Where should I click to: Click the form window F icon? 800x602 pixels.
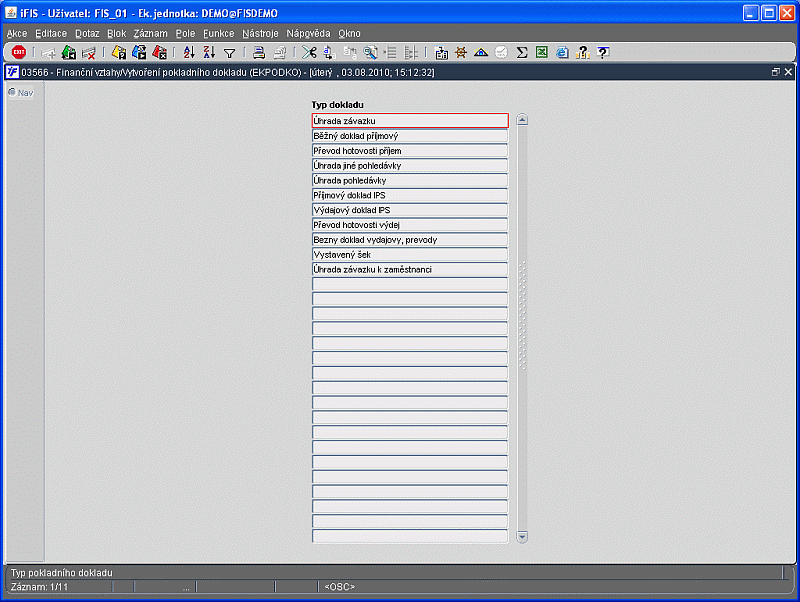tap(12, 72)
